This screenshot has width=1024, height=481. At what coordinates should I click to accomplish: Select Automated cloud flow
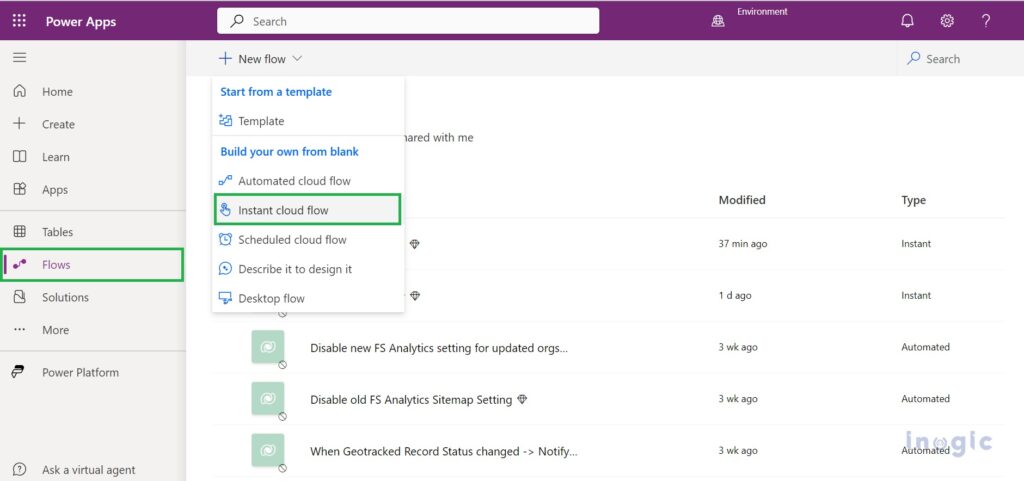pos(294,181)
